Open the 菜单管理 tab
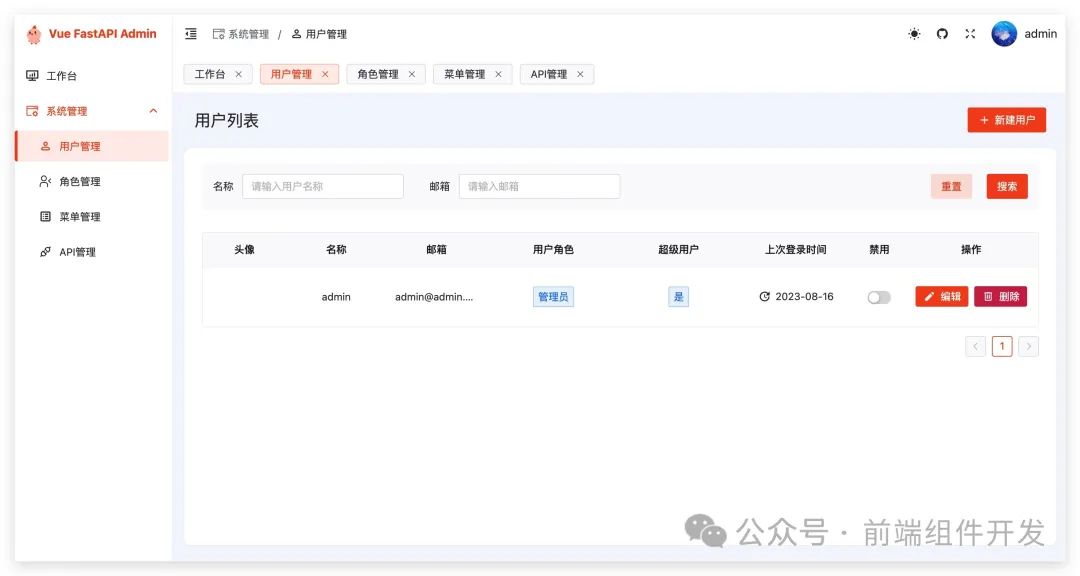This screenshot has width=1080, height=576. 463,73
